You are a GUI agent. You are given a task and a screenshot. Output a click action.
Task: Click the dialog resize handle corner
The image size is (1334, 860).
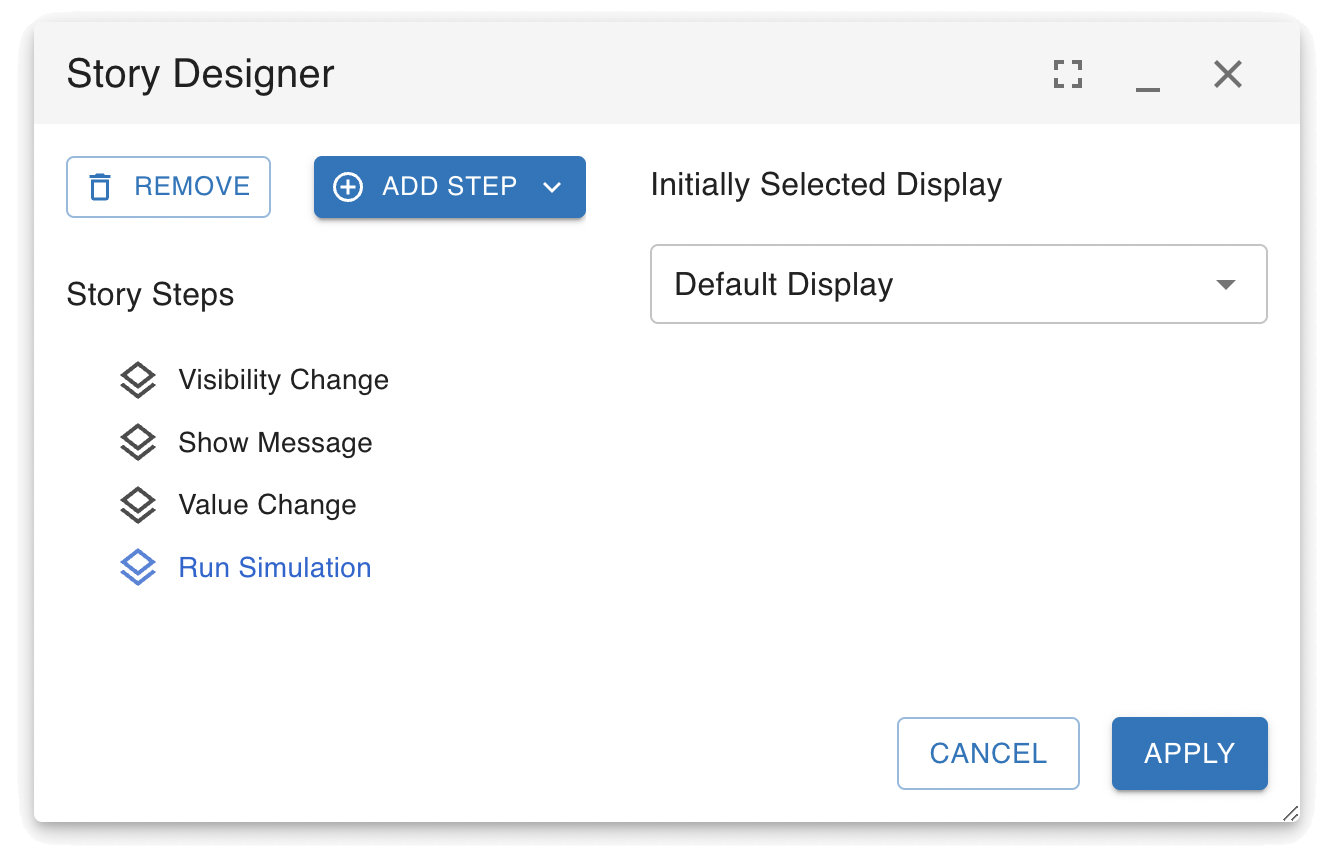click(x=1290, y=812)
